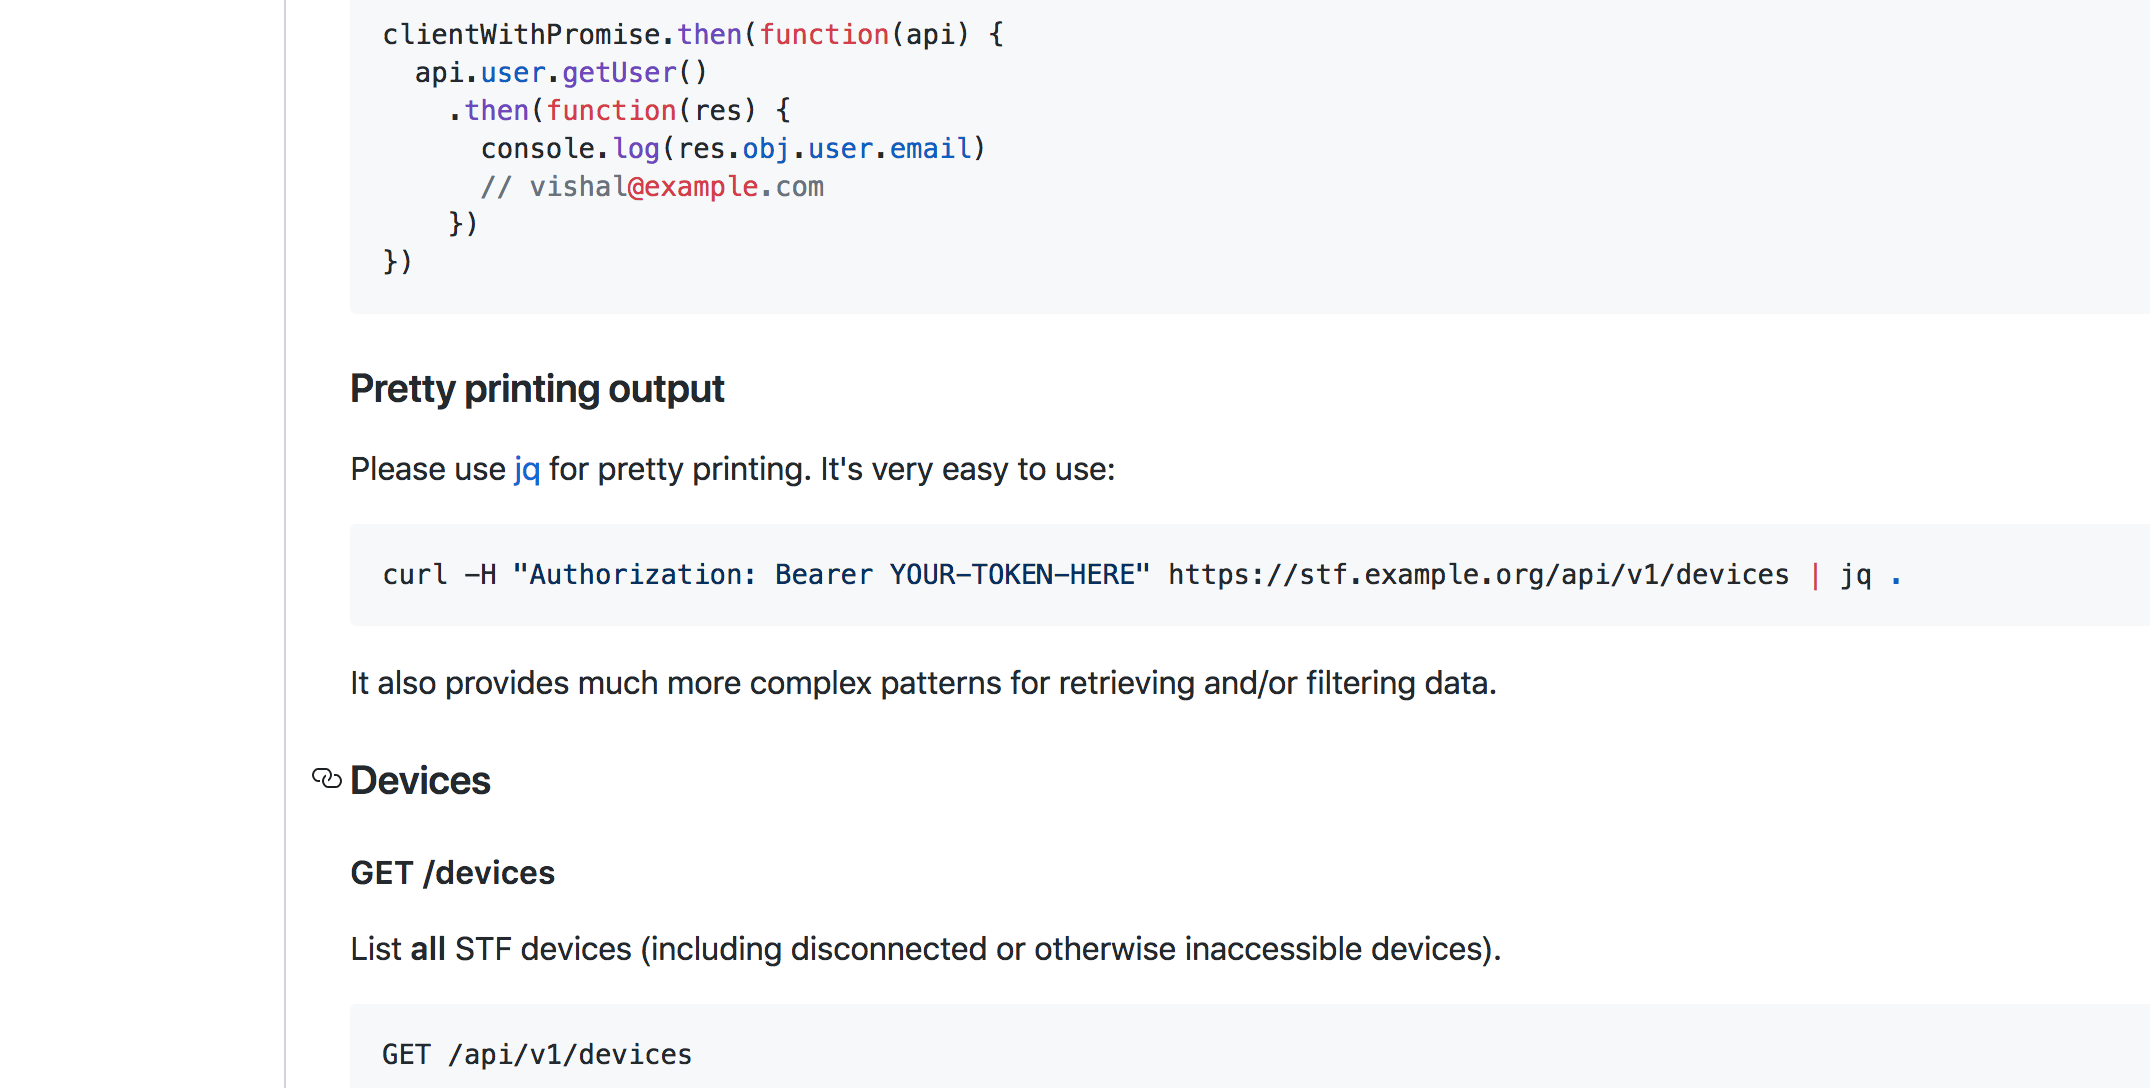Click the Authorization: Bearer text in the curl command
This screenshot has width=2150, height=1088.
(x=700, y=575)
